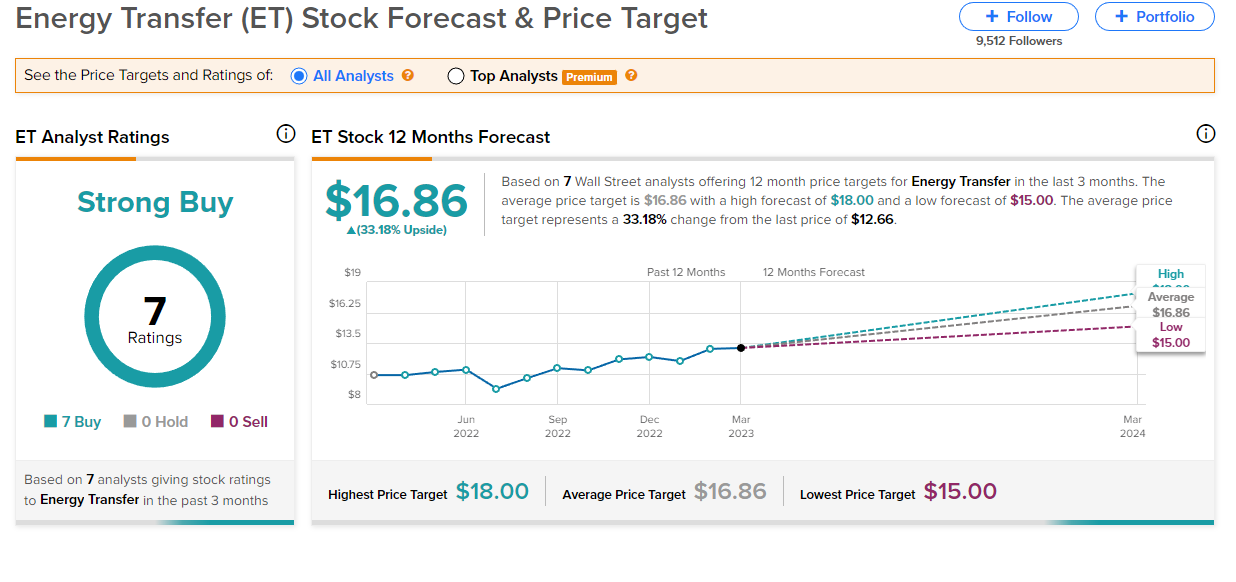Click help icon beside Top Analysts Premium
The height and width of the screenshot is (582, 1236).
[631, 75]
